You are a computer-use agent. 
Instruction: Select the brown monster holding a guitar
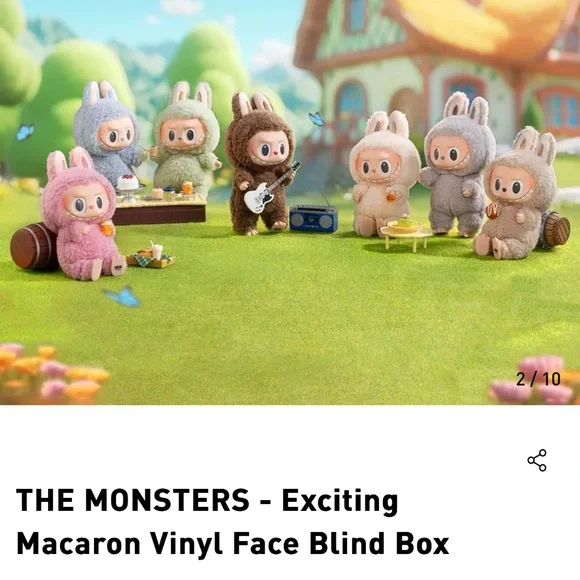(259, 163)
